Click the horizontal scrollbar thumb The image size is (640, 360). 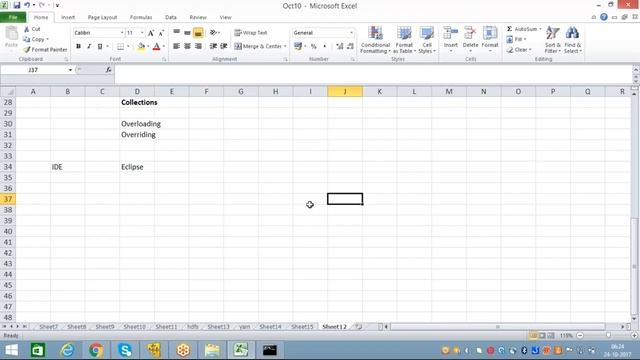point(498,327)
